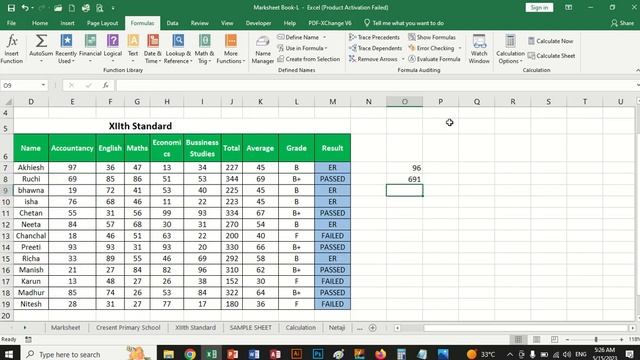Expand the Remove Arrows dropdown arrow
This screenshot has height=360, width=640.
403,59
